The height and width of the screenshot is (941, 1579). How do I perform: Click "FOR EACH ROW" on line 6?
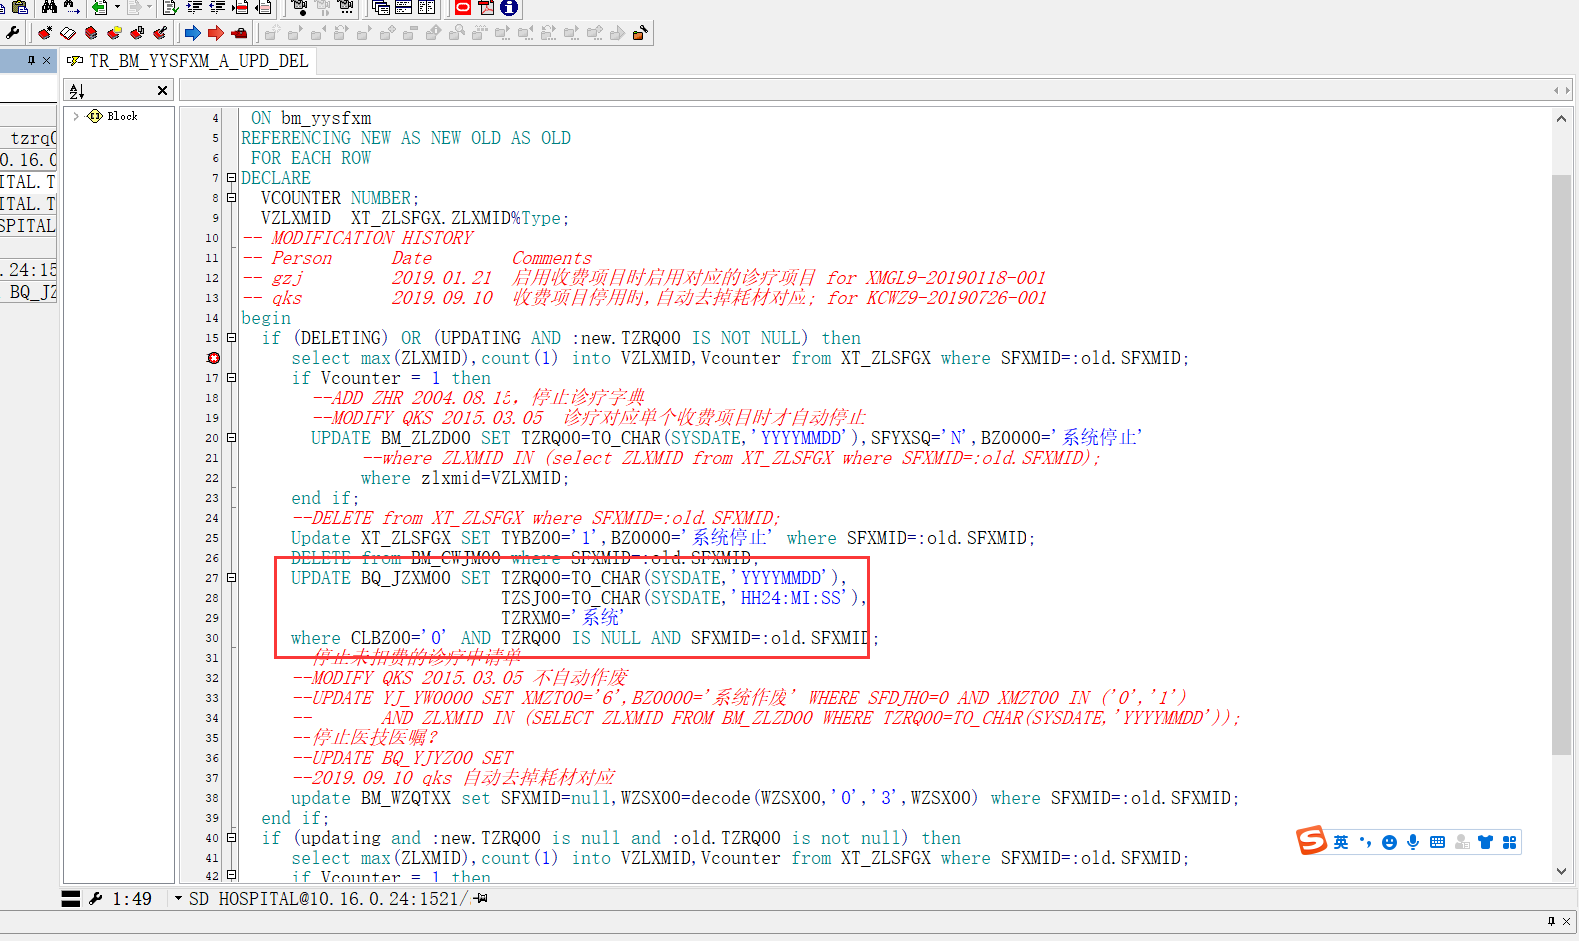311,158
